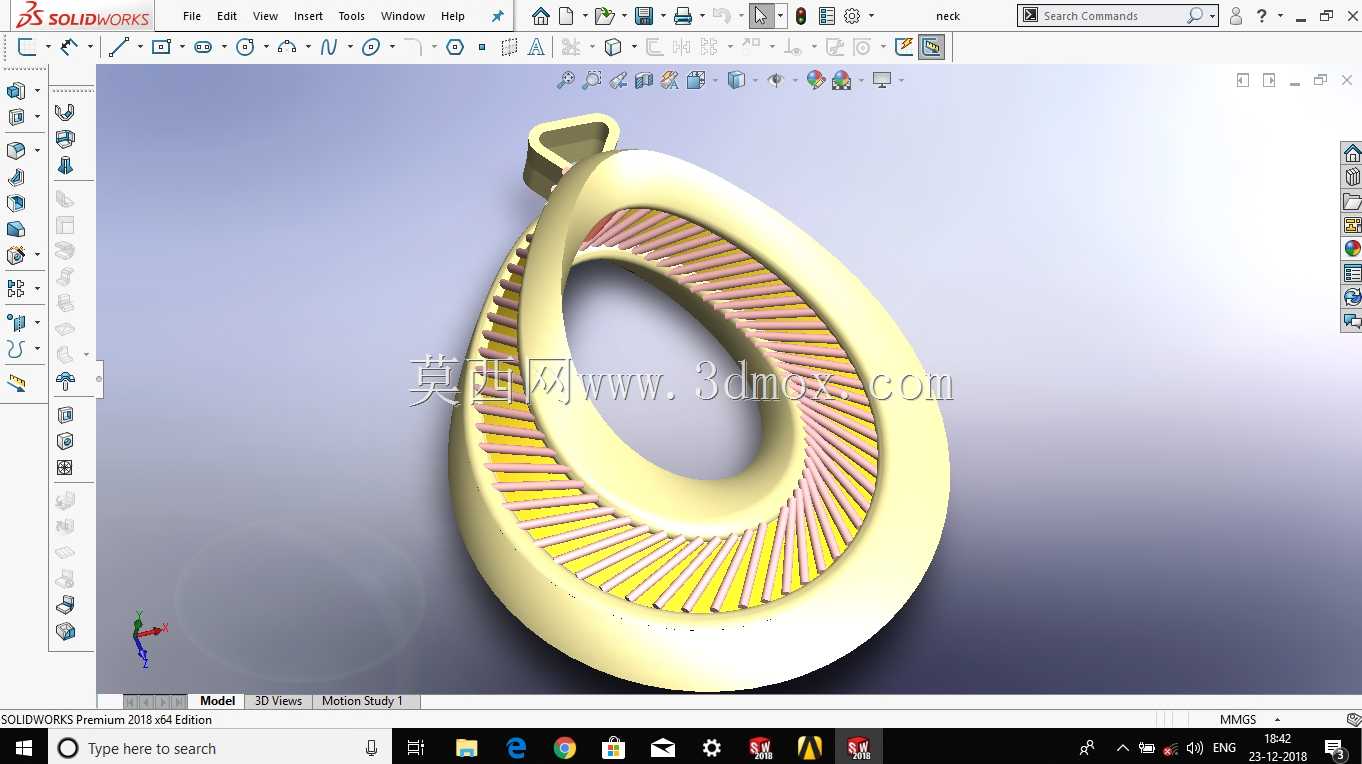Select the Straight Slot sketch tool
The image size is (1362, 764).
point(203,47)
